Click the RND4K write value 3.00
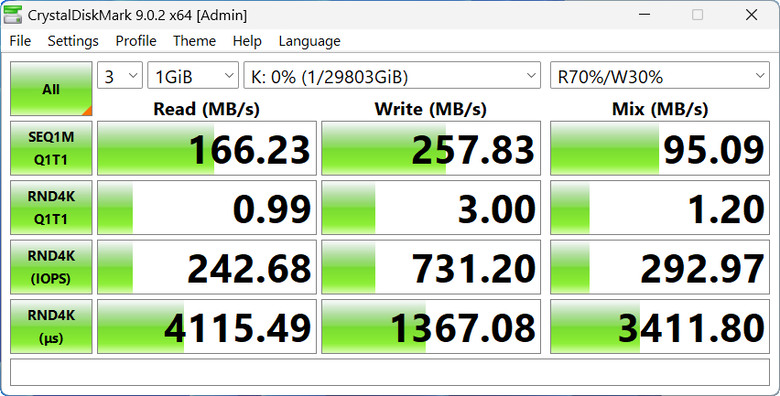 [431, 207]
